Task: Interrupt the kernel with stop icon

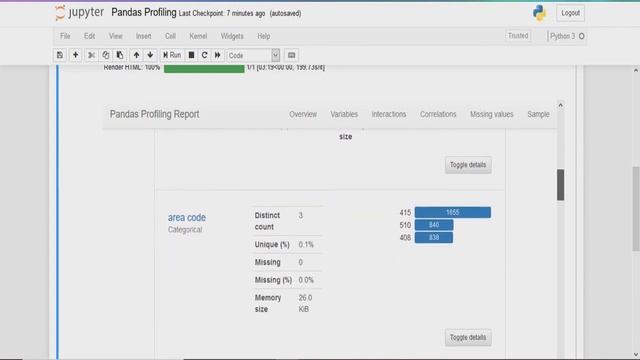Action: [x=191, y=55]
